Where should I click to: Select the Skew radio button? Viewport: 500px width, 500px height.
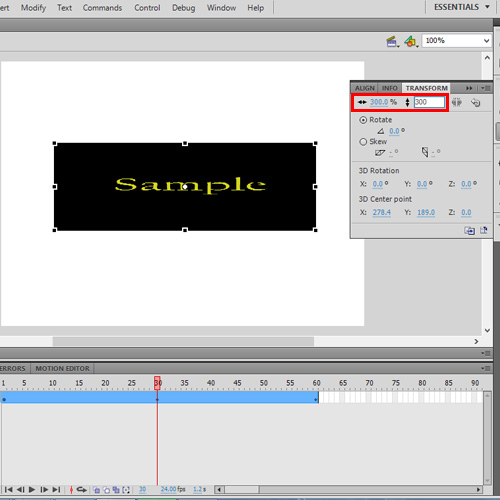(x=363, y=142)
